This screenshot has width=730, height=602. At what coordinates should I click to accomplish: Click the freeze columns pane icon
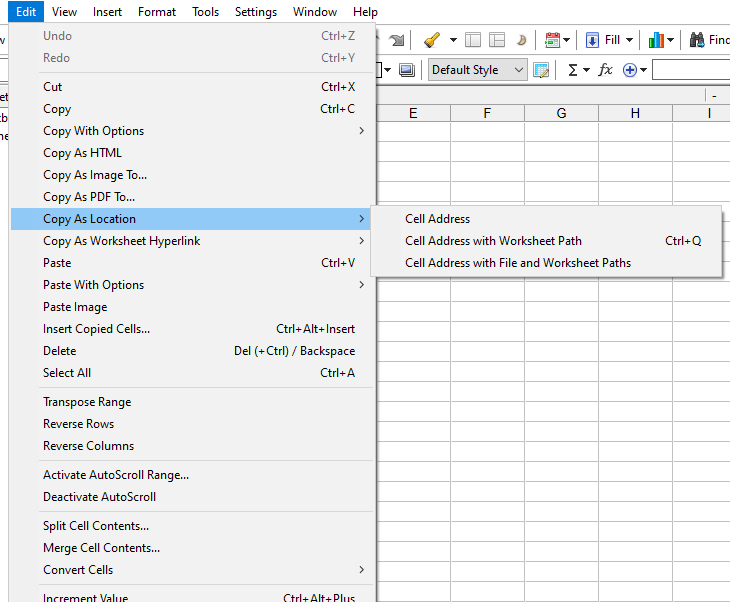click(x=473, y=40)
